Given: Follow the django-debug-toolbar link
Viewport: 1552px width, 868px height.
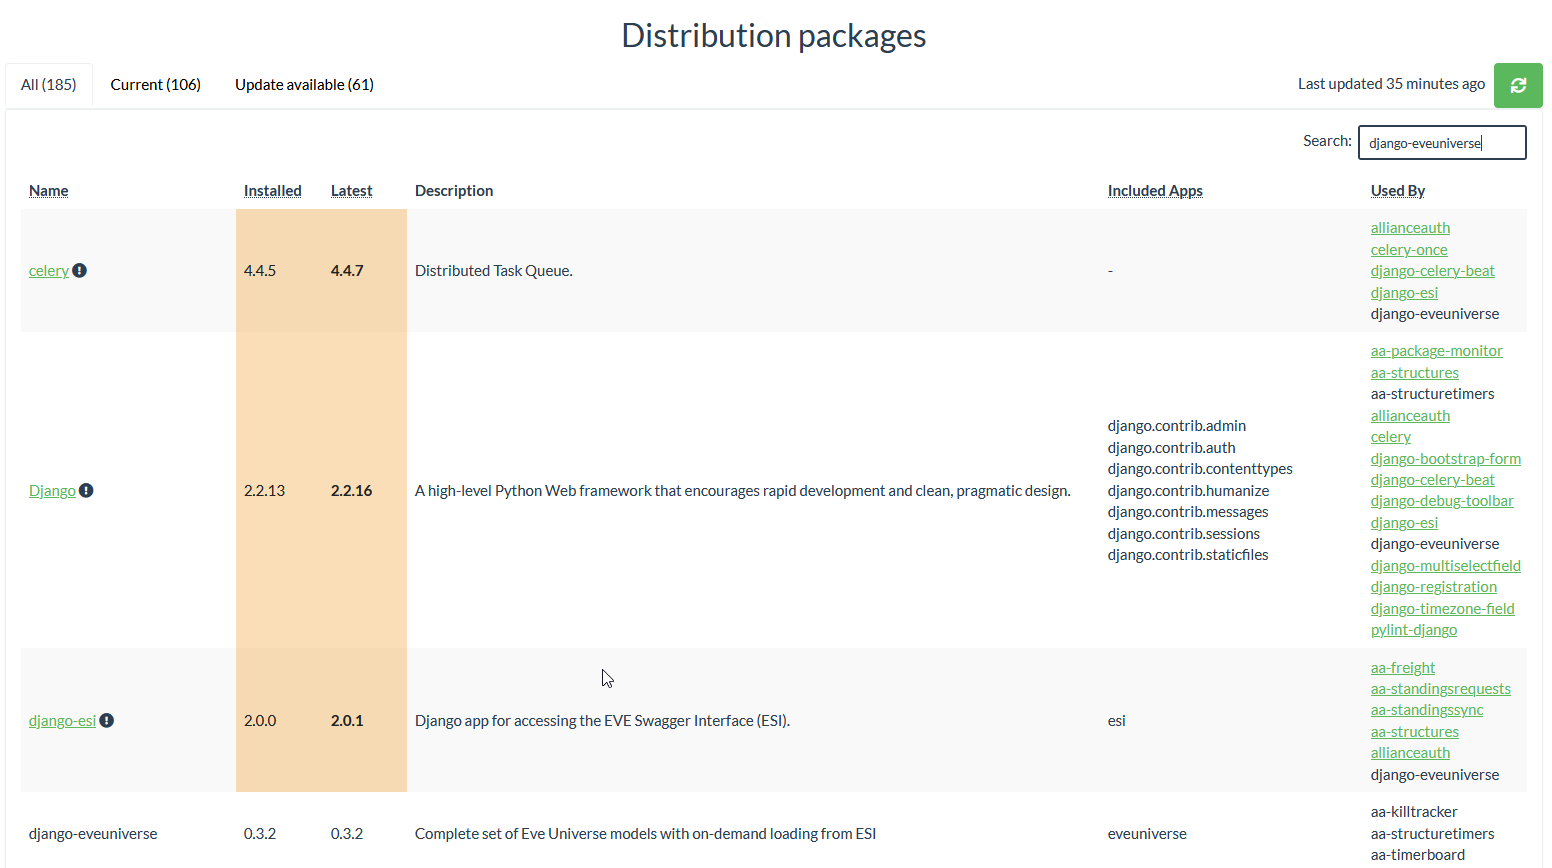Looking at the screenshot, I should (1442, 500).
